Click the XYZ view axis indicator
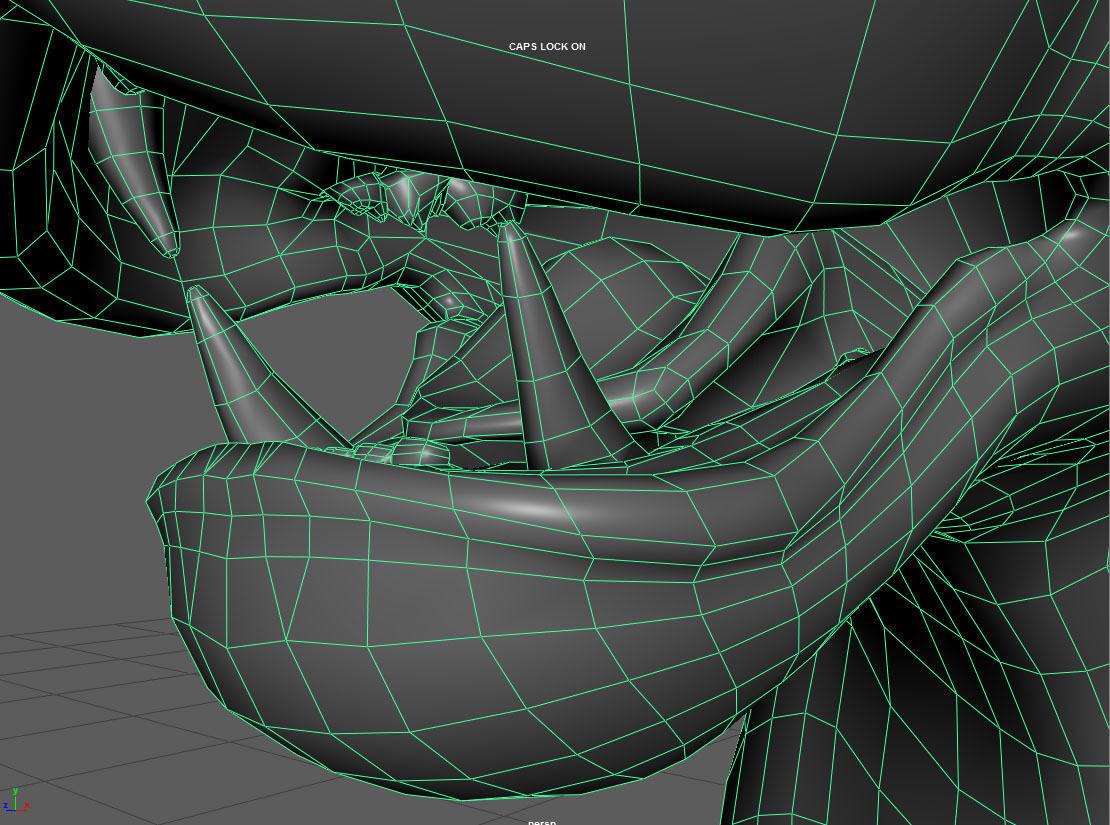This screenshot has height=825, width=1110. 16,800
